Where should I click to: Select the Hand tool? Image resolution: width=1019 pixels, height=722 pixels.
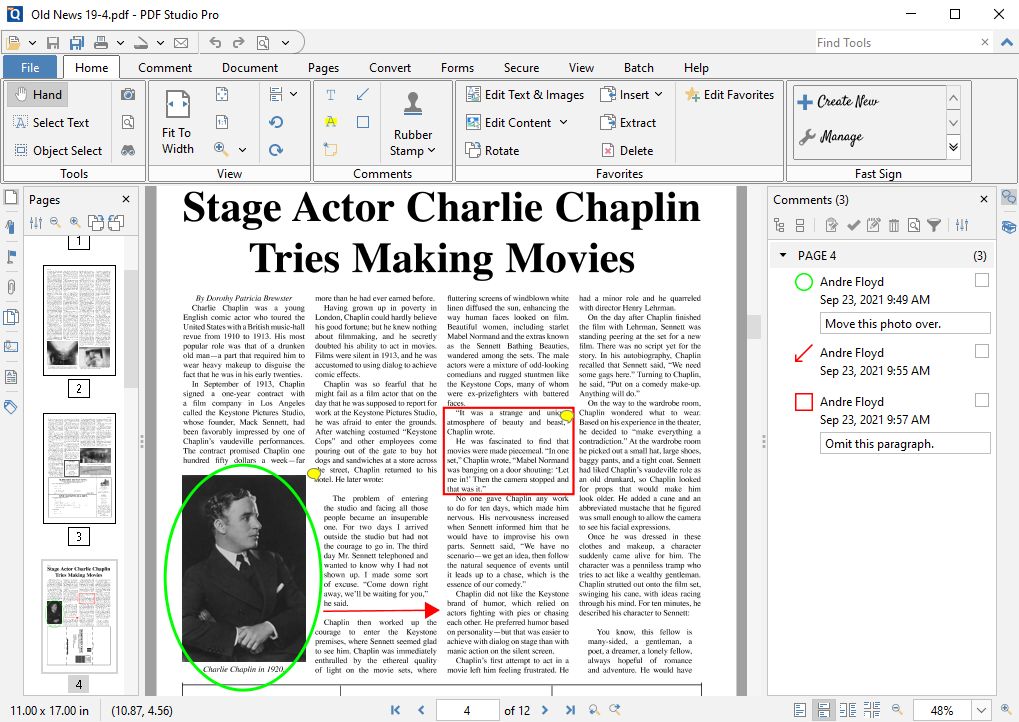tap(40, 94)
